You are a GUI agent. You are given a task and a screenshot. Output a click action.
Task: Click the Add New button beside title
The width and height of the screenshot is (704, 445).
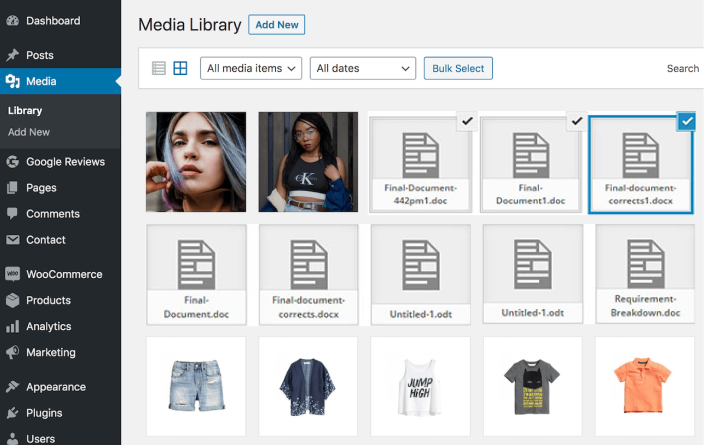[276, 25]
